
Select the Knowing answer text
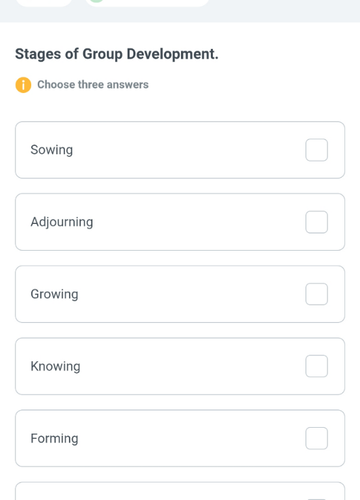(x=55, y=366)
